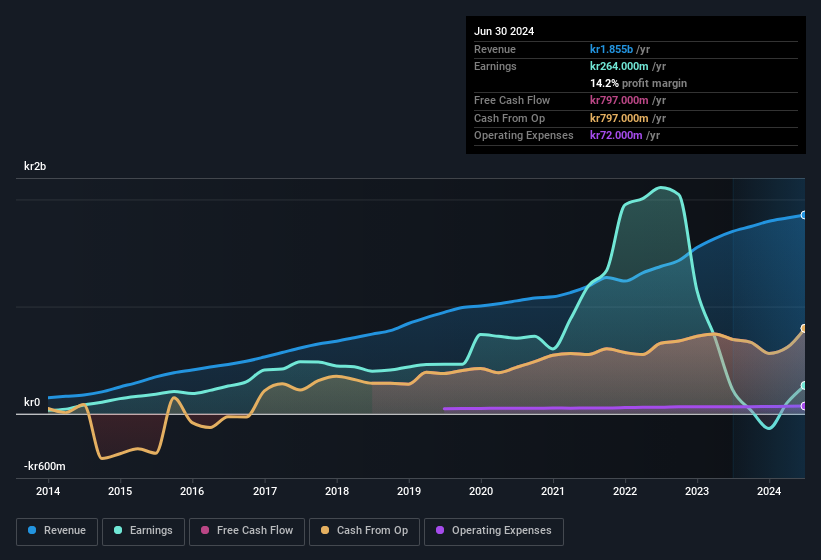Click the 2021 x-axis label
Viewport: 821px width, 560px height.
(553, 491)
